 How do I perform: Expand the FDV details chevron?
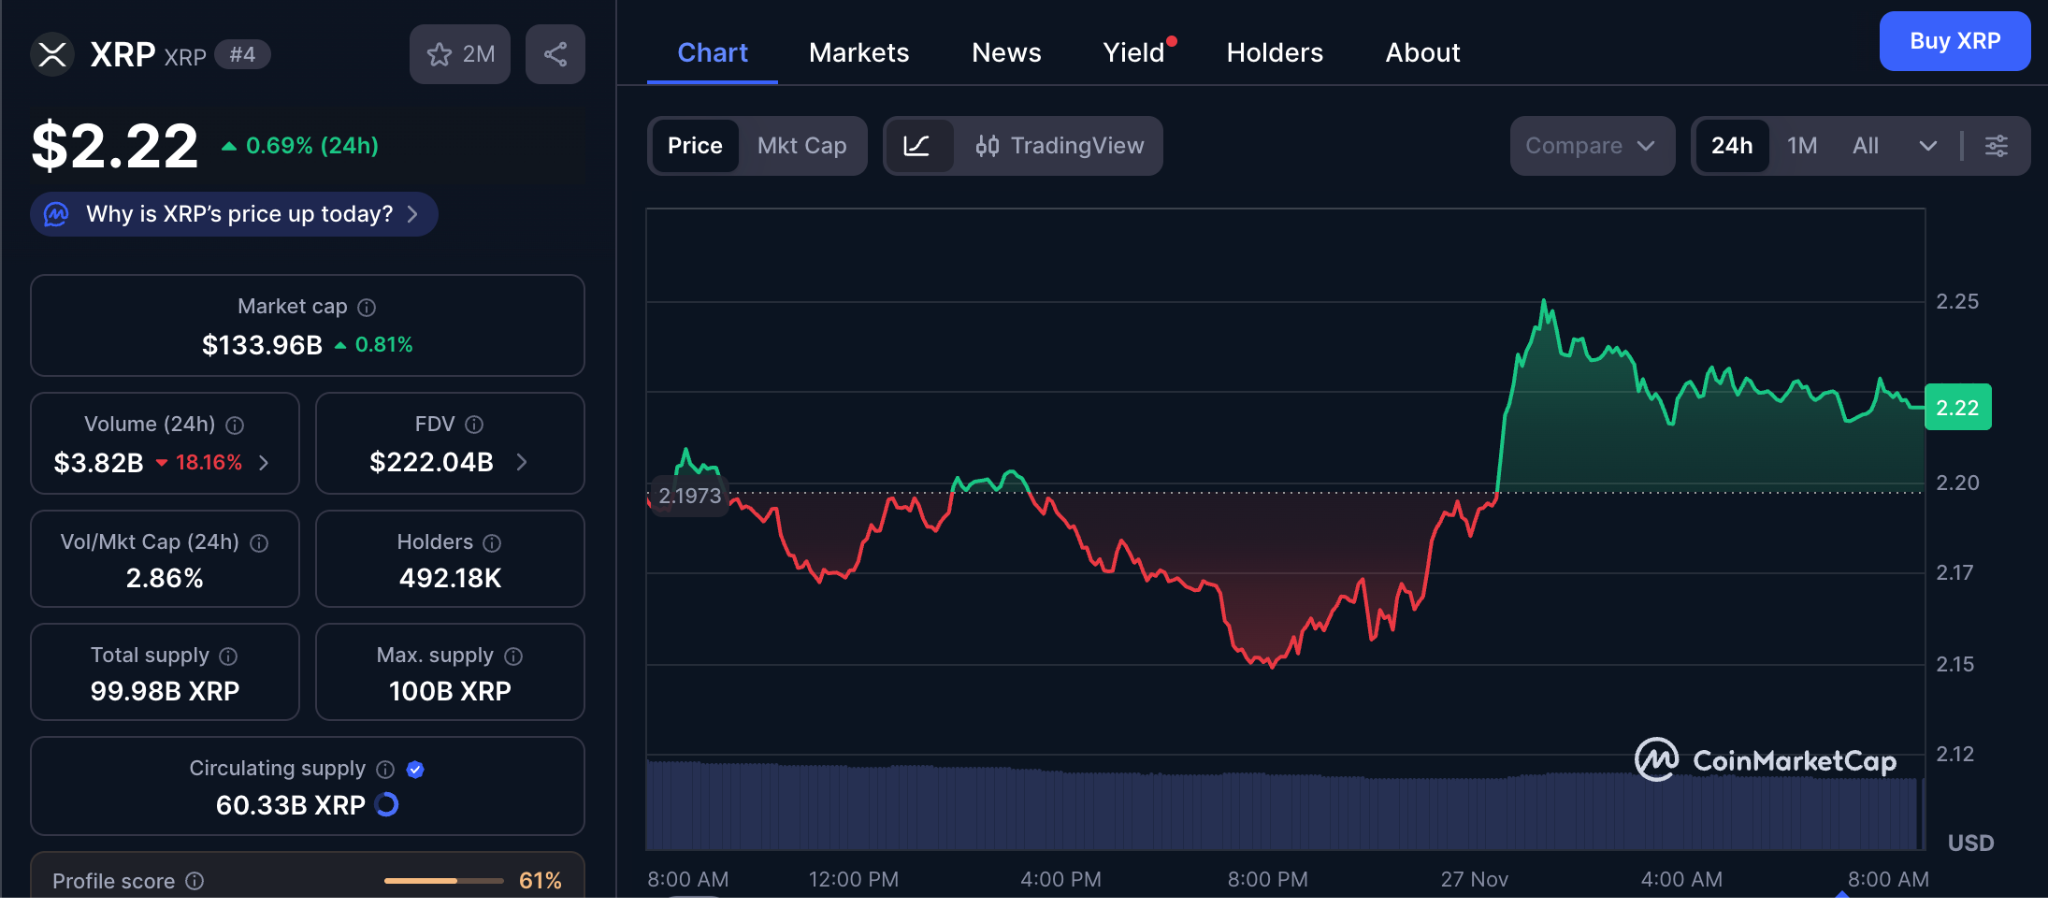click(522, 462)
